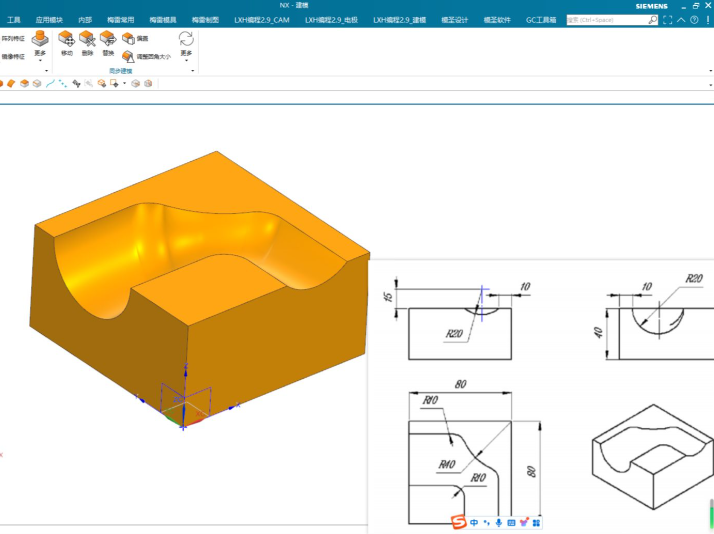Image resolution: width=714 pixels, height=534 pixels.
Task: Expand the feature group options arrow
Action: 46,71
